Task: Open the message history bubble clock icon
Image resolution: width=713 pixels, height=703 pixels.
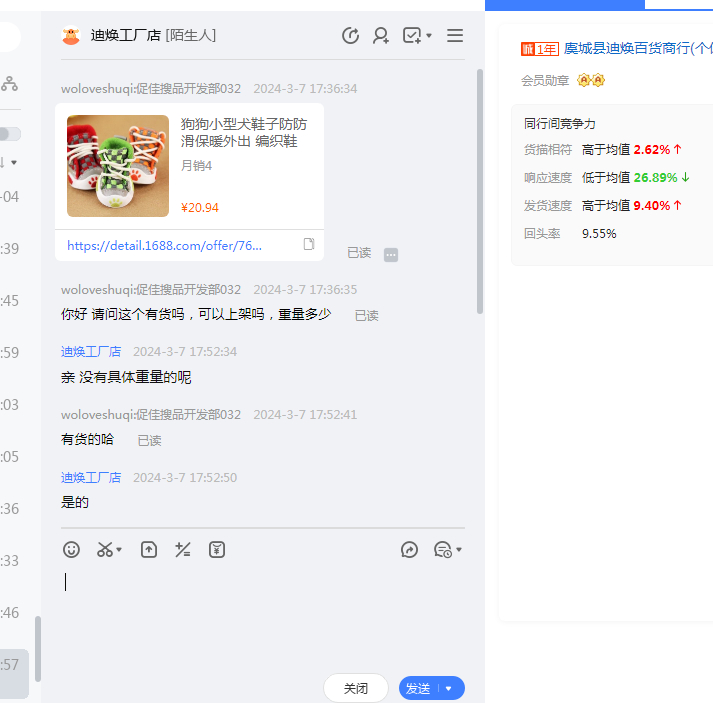Action: (x=442, y=550)
